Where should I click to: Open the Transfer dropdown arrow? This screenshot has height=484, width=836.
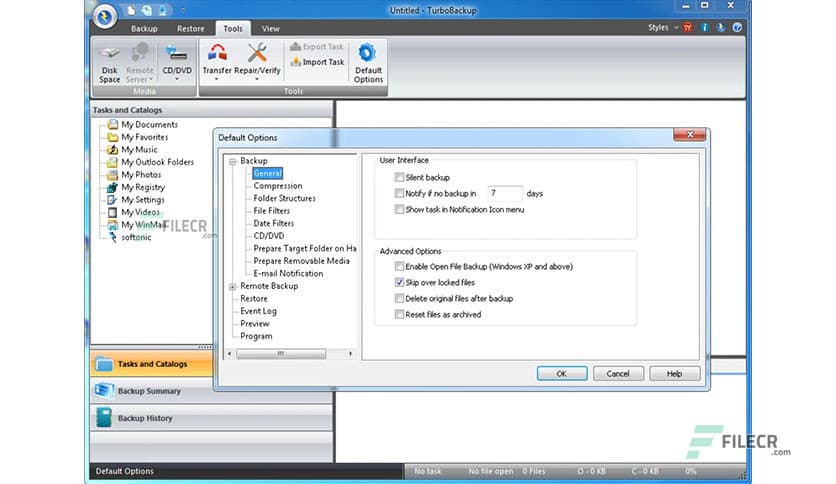(216, 79)
